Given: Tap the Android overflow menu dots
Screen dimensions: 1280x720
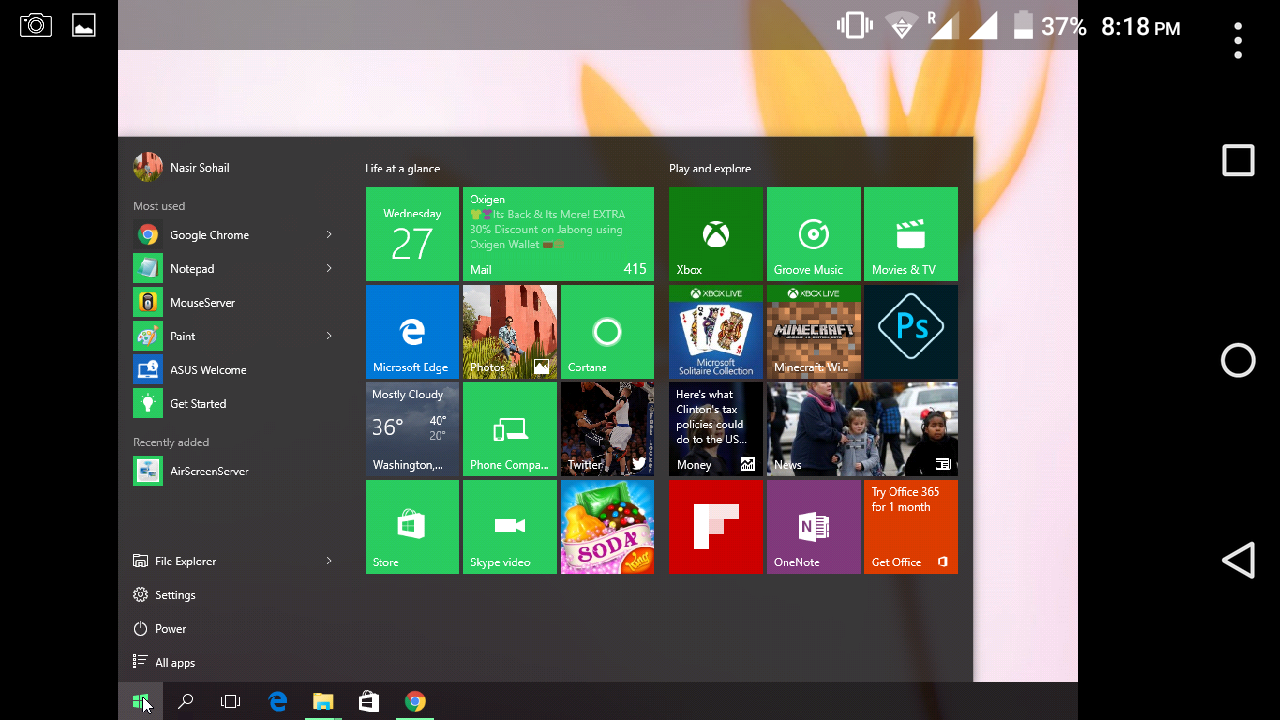Looking at the screenshot, I should point(1238,41).
